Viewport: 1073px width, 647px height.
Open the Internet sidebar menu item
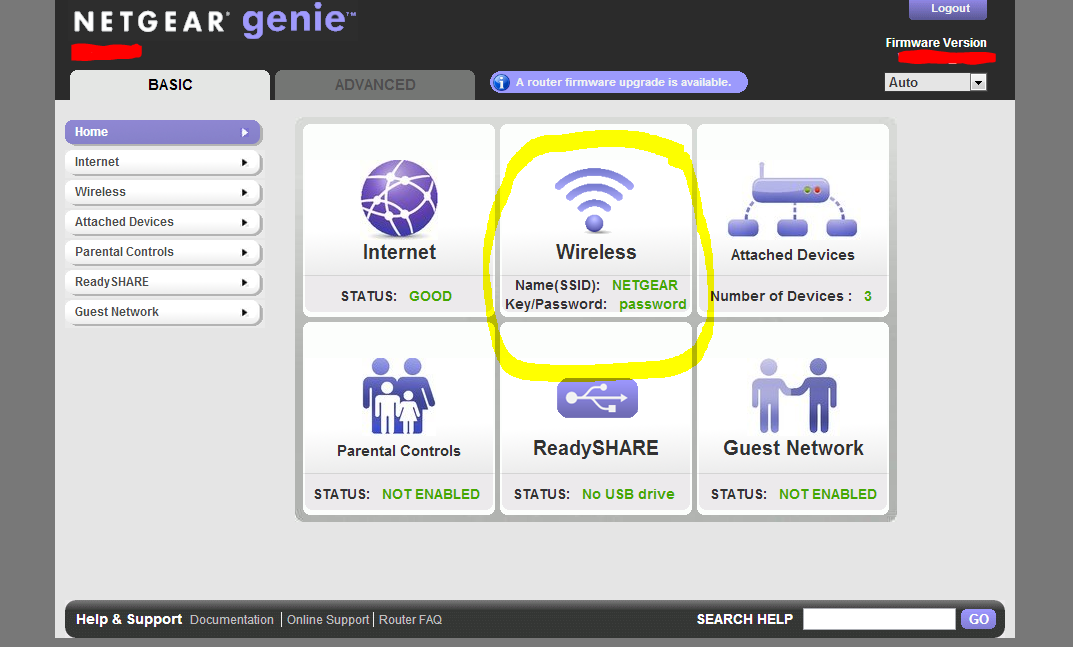(x=163, y=162)
